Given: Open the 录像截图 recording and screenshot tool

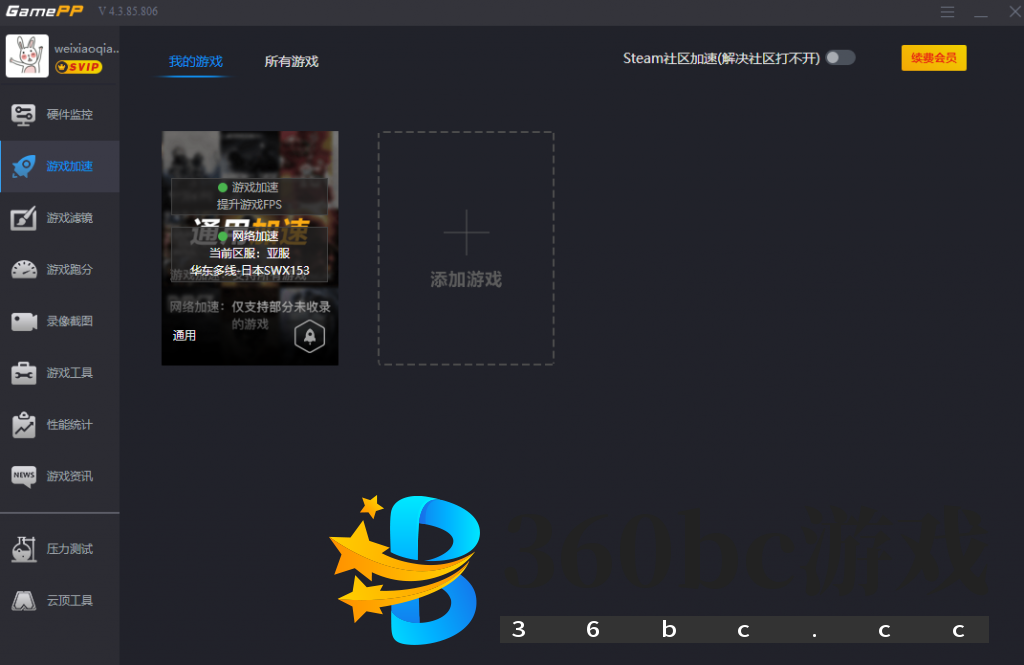Looking at the screenshot, I should tap(60, 321).
